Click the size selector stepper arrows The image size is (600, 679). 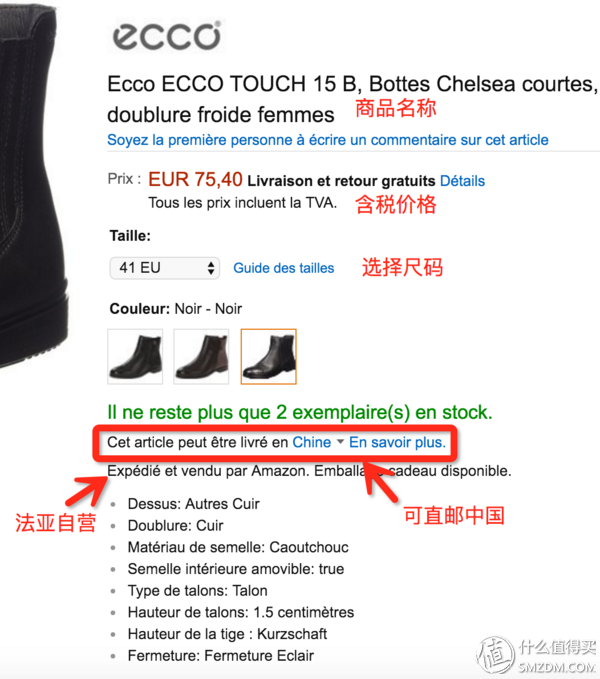211,268
